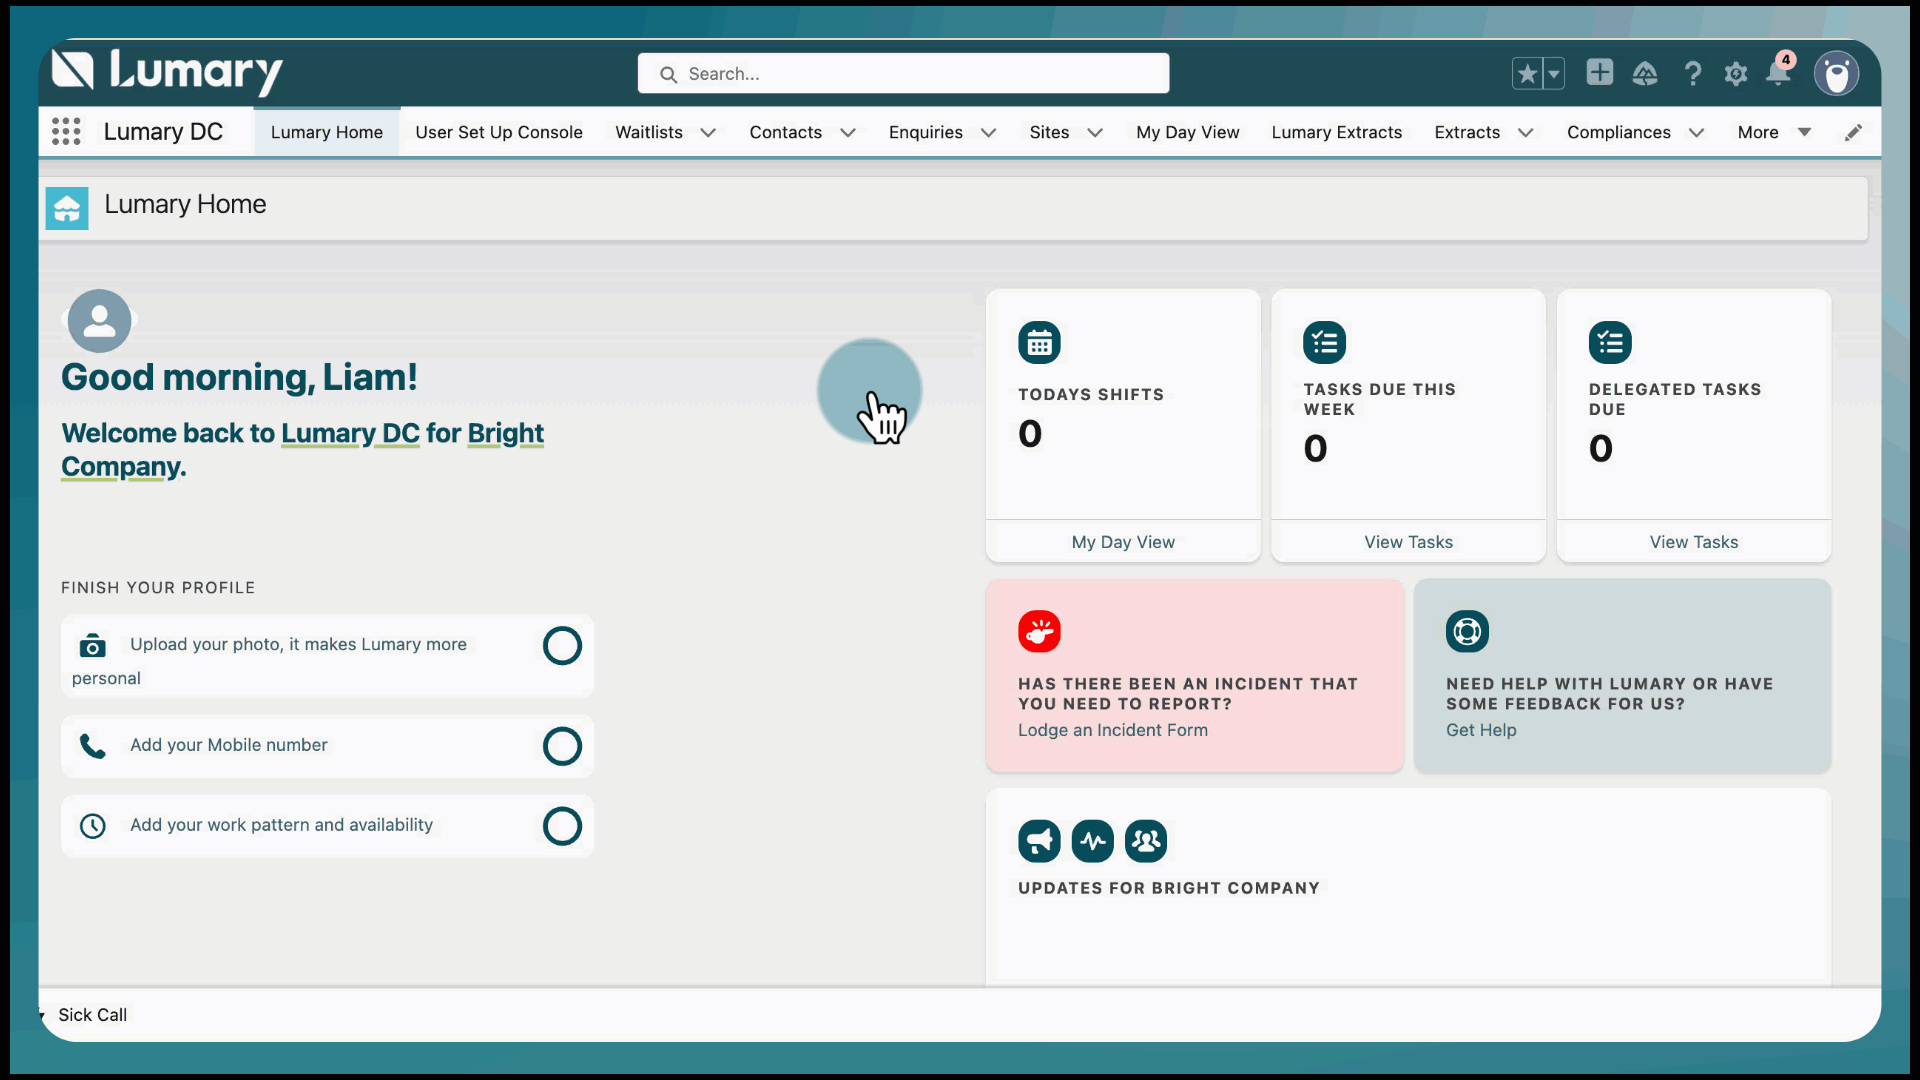Click the Lodge an Incident Form link
1920x1080 pixels.
pos(1112,730)
